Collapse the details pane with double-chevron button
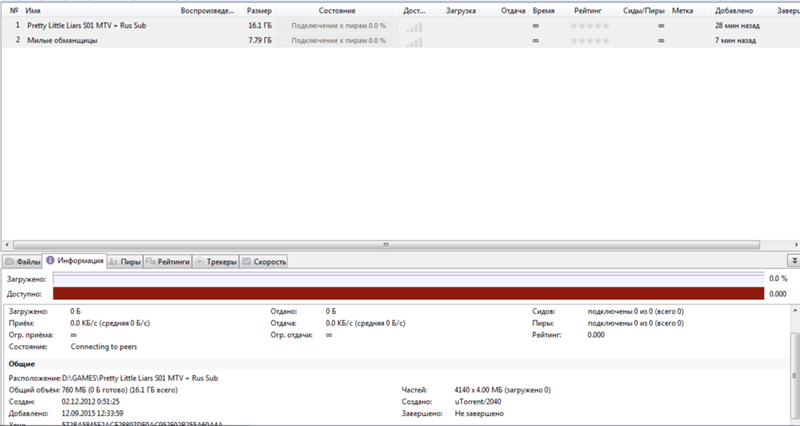 pos(794,261)
